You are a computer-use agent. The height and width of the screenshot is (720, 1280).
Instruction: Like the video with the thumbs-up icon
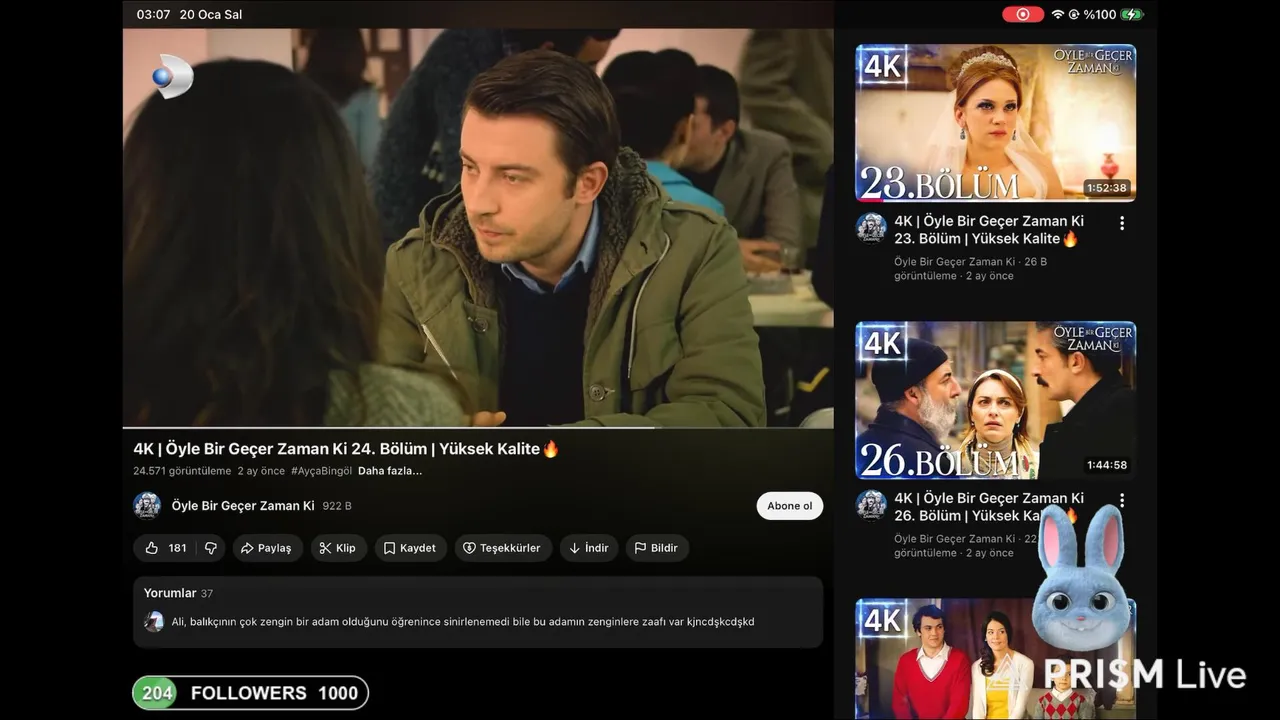coord(152,548)
